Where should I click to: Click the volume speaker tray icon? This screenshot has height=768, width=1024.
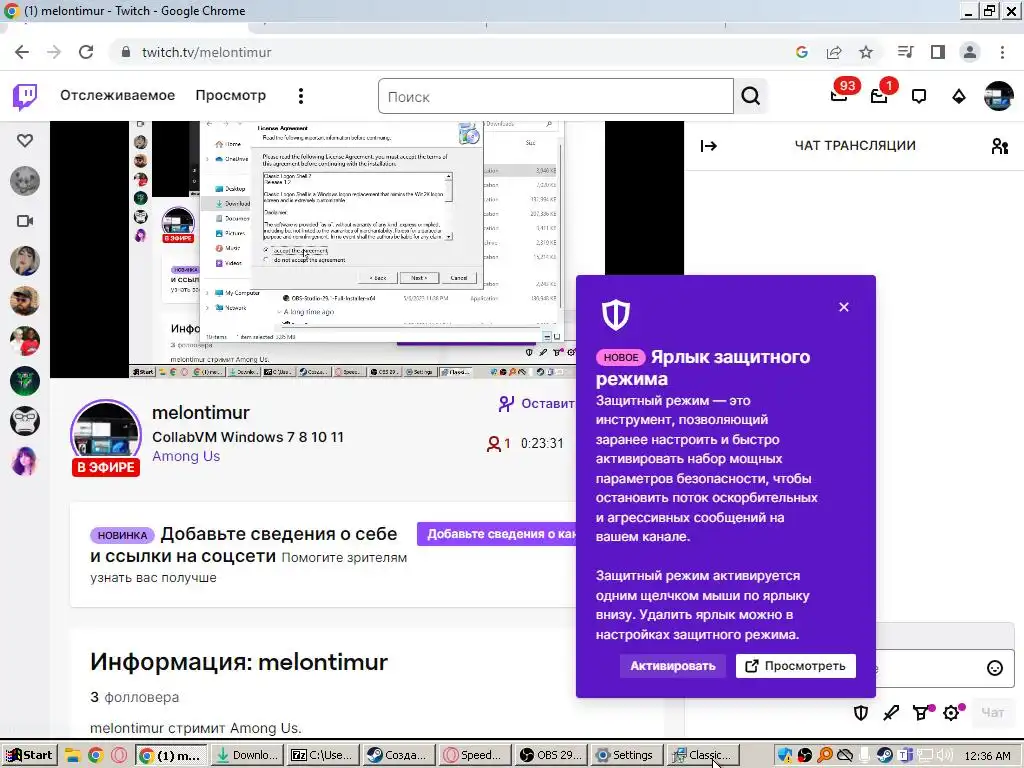point(944,756)
